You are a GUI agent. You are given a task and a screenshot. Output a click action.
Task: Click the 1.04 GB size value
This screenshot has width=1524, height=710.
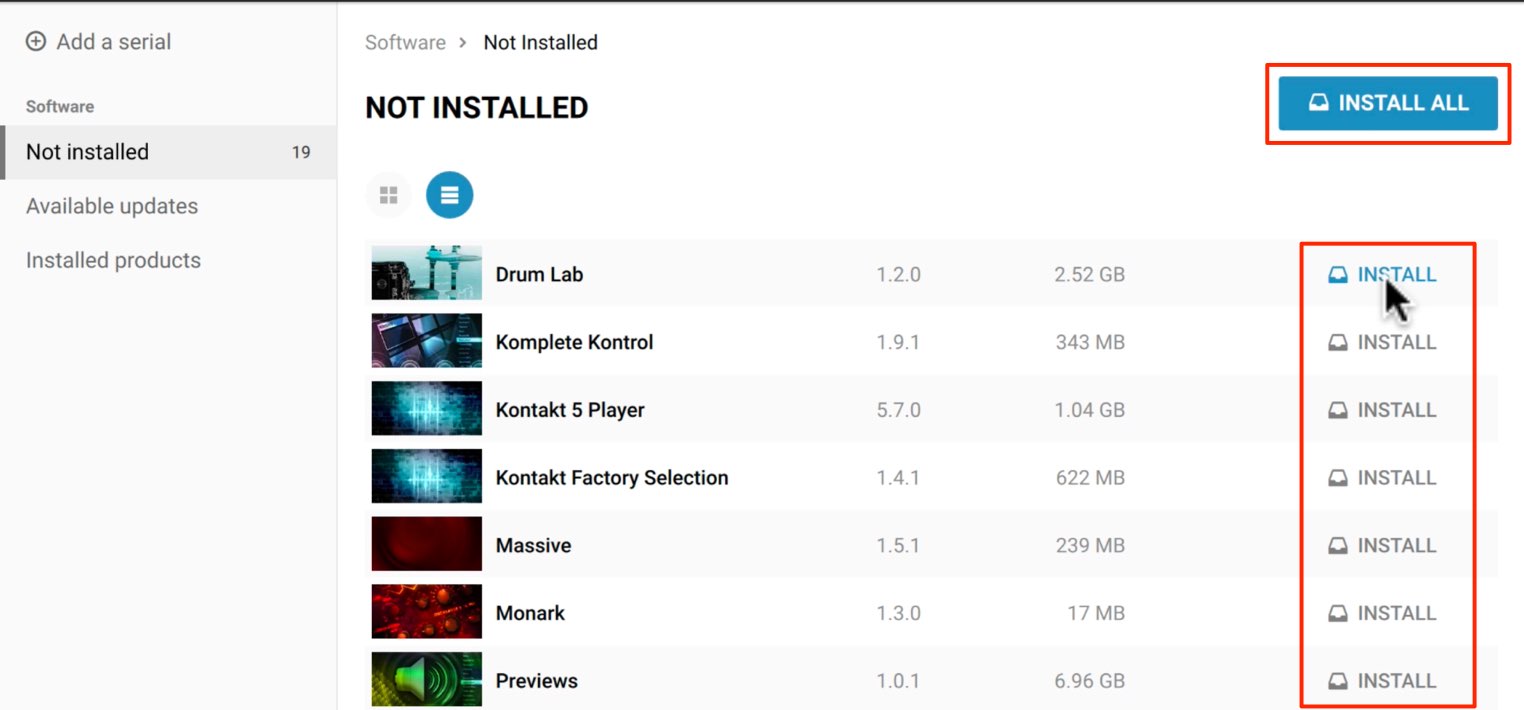pos(1089,410)
